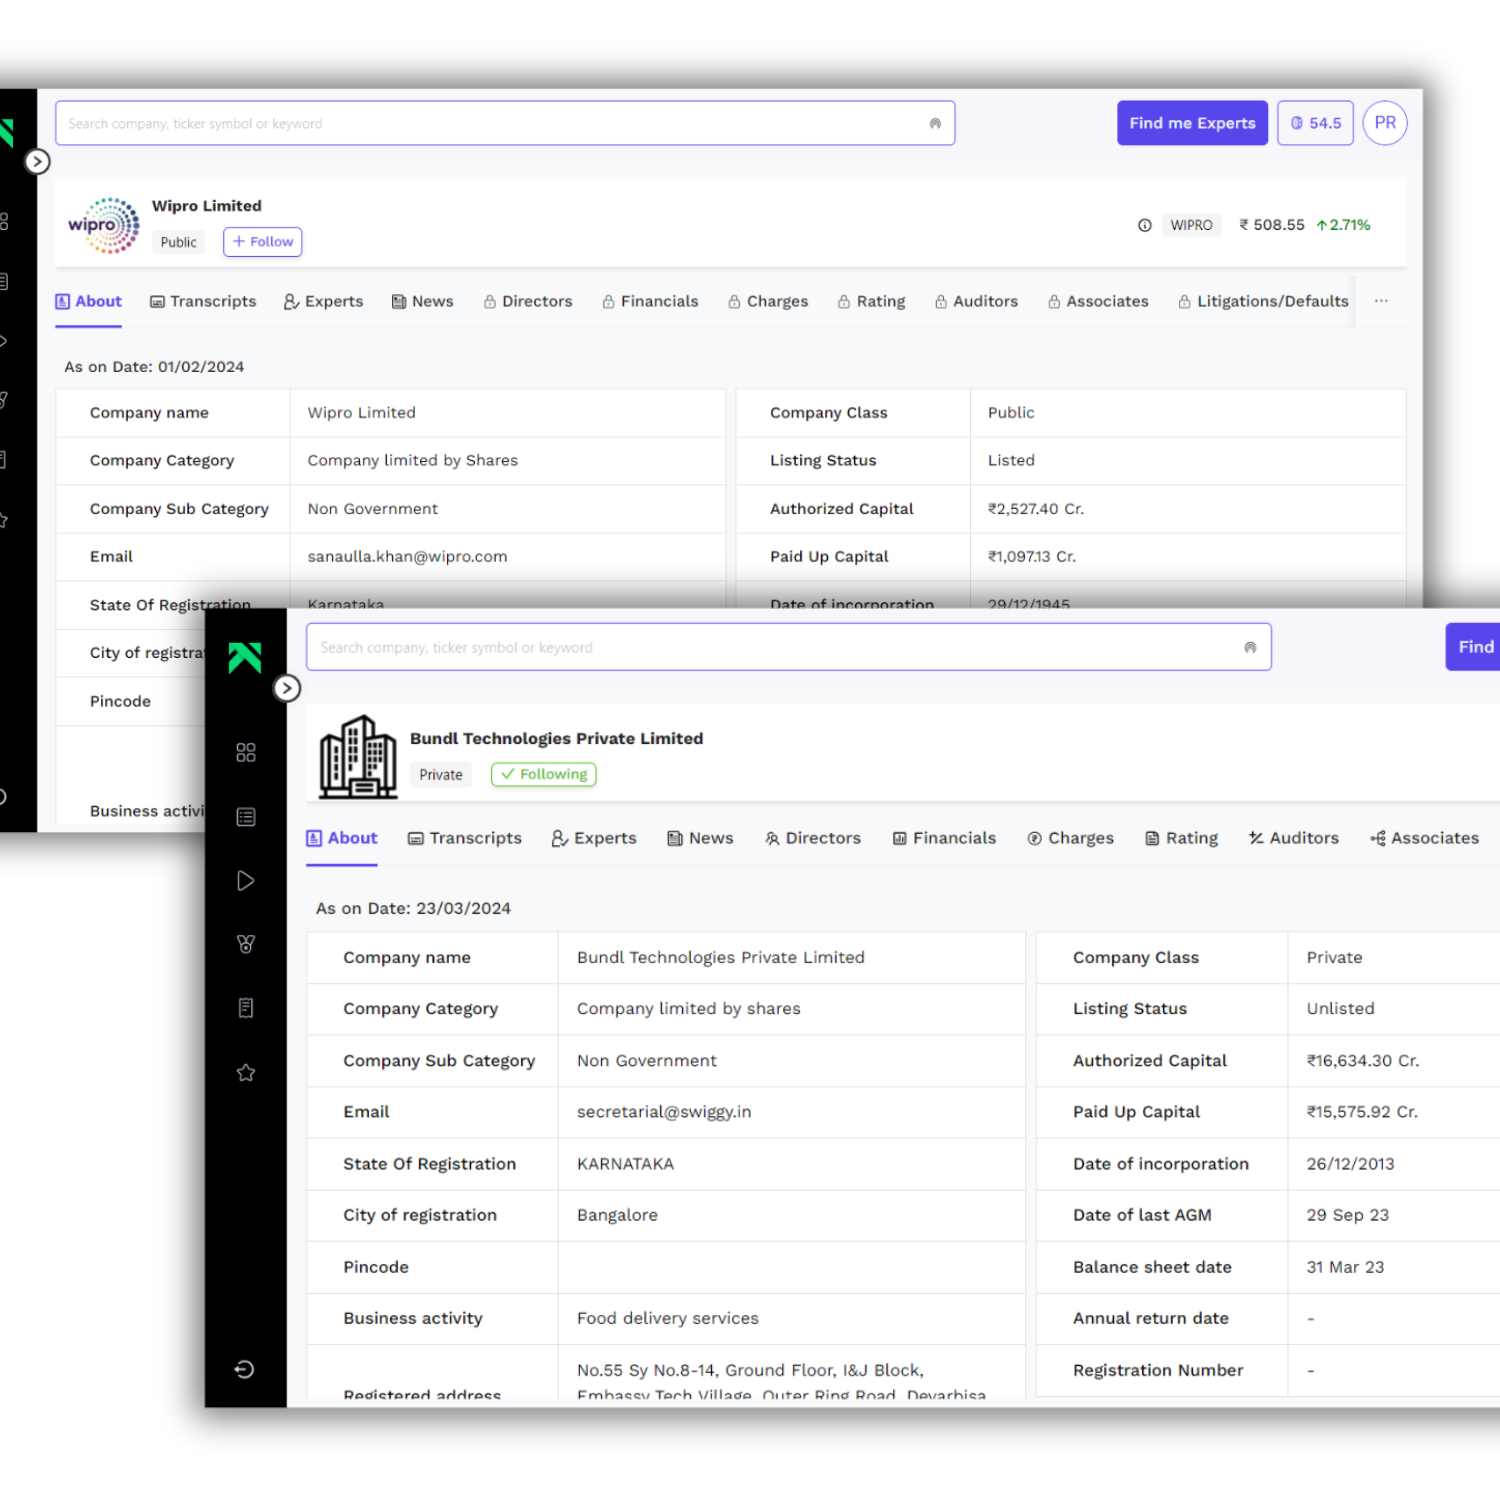The height and width of the screenshot is (1500, 1500).
Task: Open list icon in Bundl sidebar
Action: point(246,817)
